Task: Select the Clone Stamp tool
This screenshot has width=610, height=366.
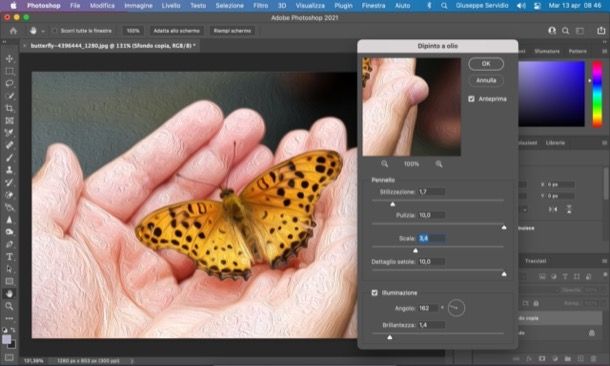Action: (x=9, y=170)
